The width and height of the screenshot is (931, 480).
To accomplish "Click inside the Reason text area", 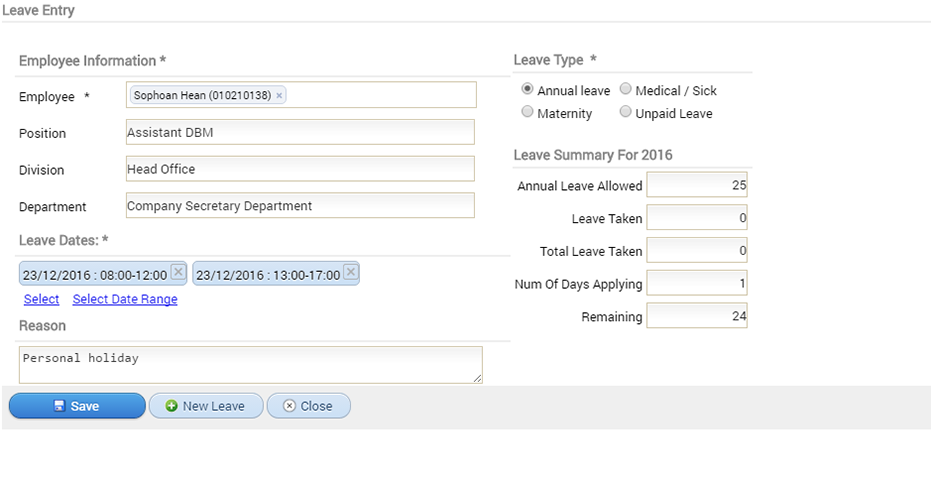I will 251,365.
